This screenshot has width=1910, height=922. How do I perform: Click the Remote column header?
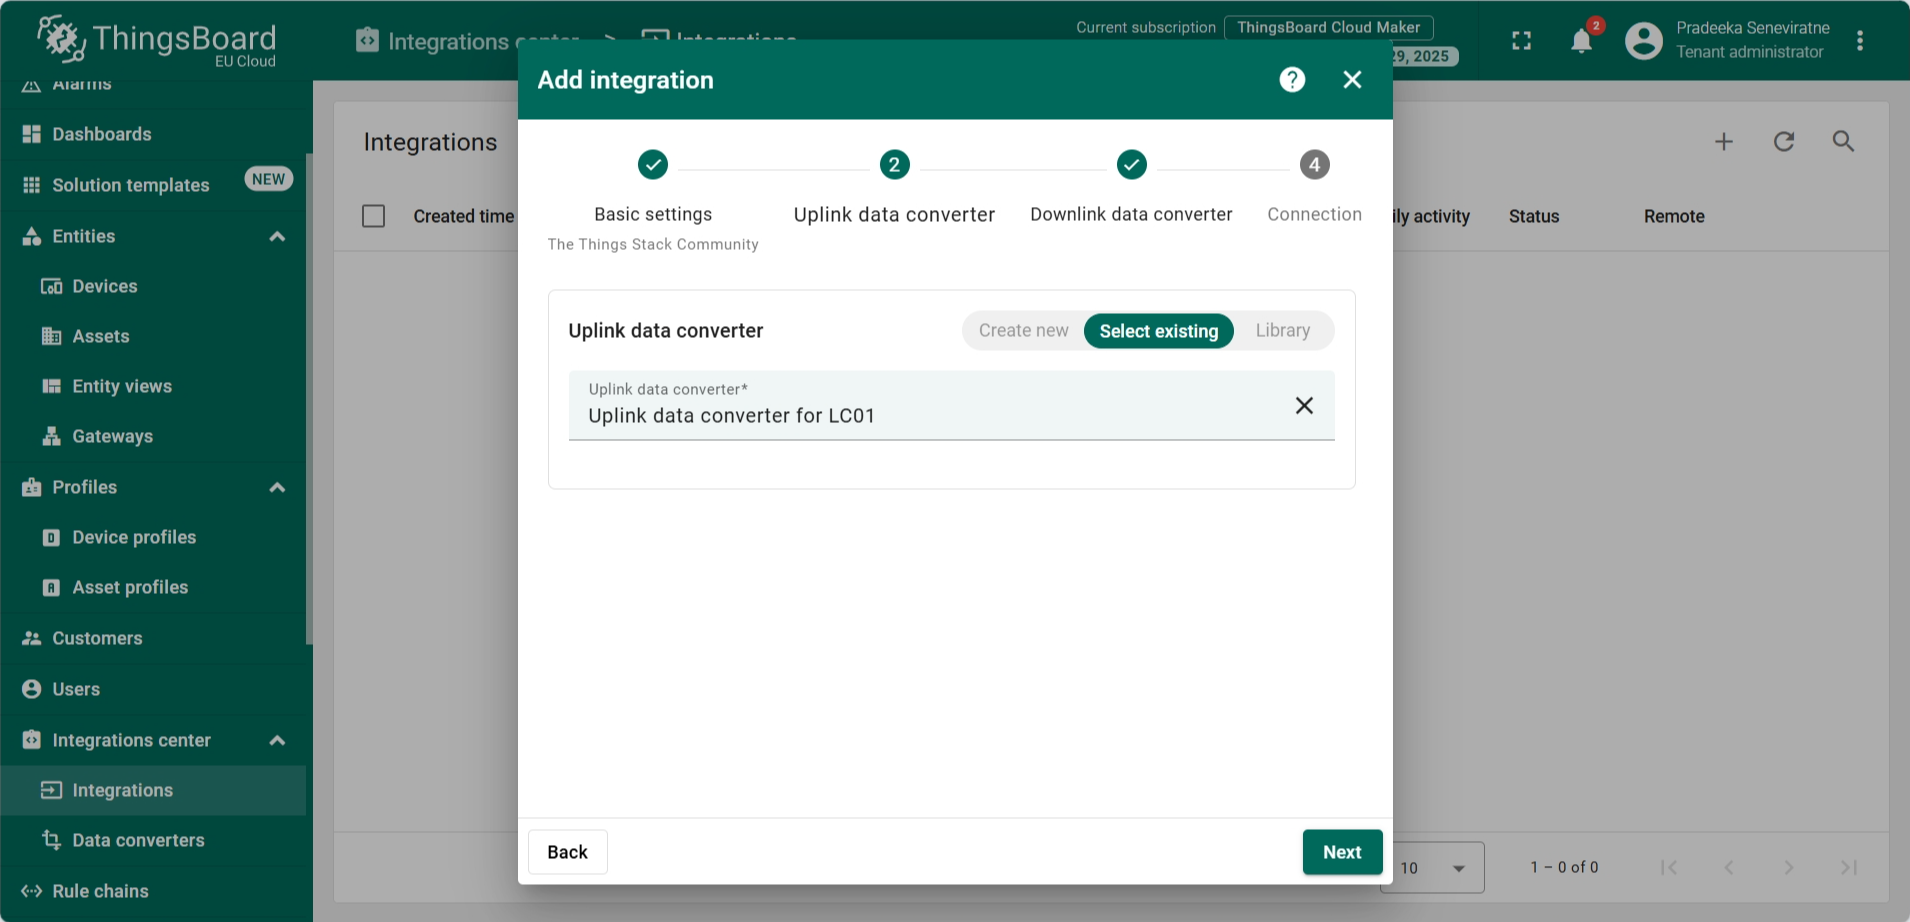(1674, 216)
